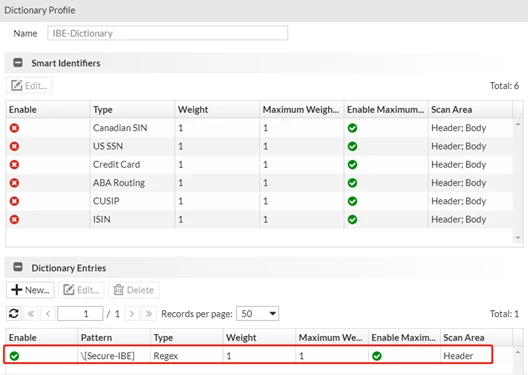
Task: Click the Delete button in Dictionary Entries
Action: click(134, 290)
